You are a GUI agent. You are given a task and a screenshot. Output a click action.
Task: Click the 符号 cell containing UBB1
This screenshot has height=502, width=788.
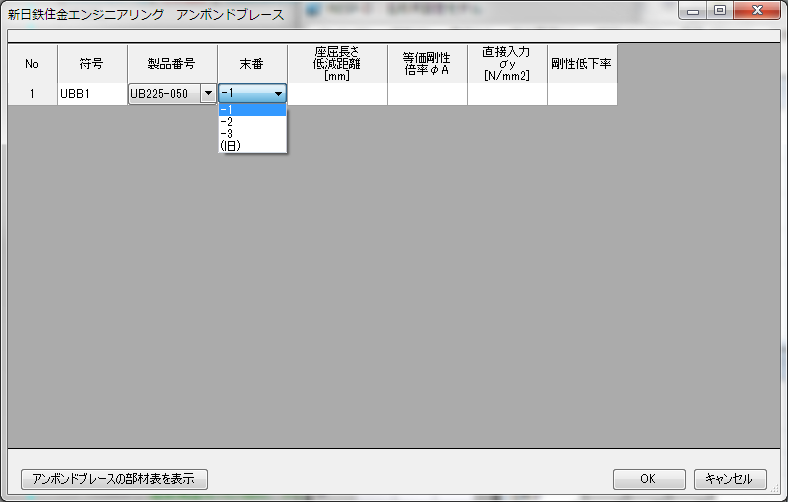[x=92, y=94]
